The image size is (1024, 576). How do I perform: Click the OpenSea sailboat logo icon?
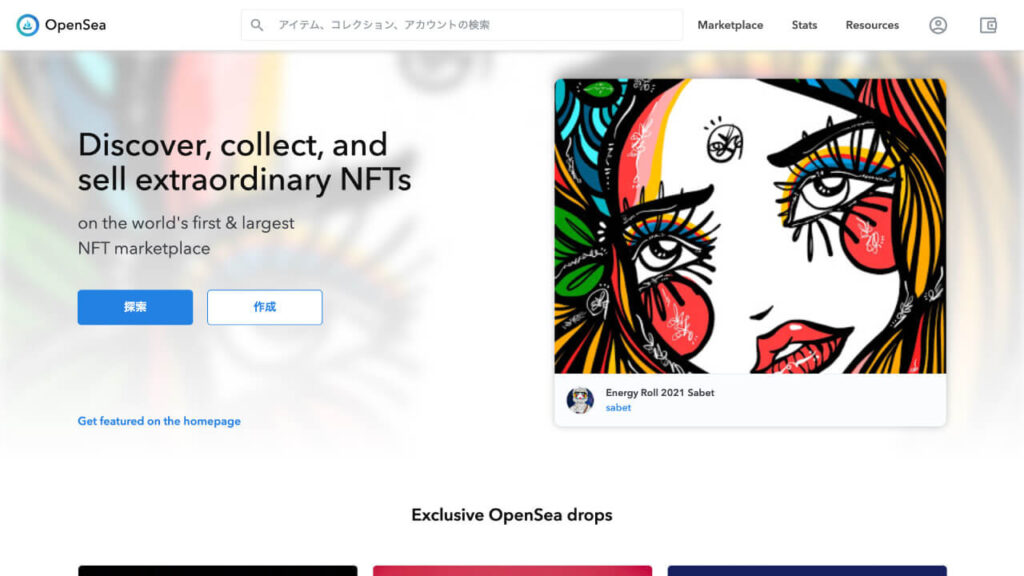[x=27, y=25]
